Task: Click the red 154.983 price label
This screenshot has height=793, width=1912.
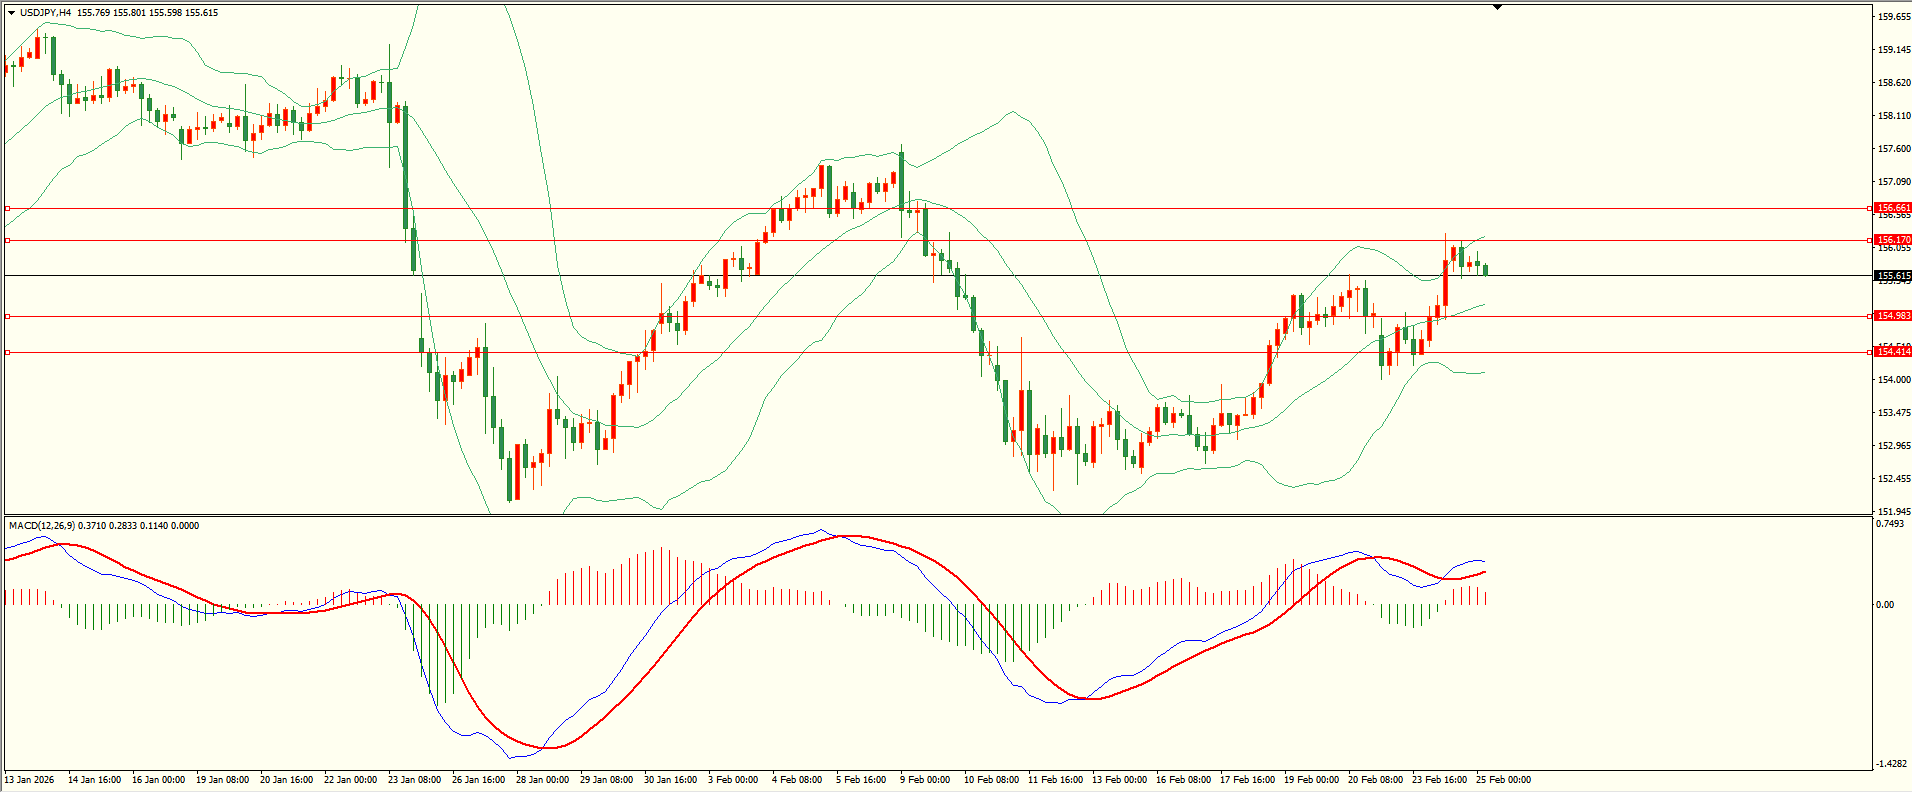Action: click(1893, 316)
